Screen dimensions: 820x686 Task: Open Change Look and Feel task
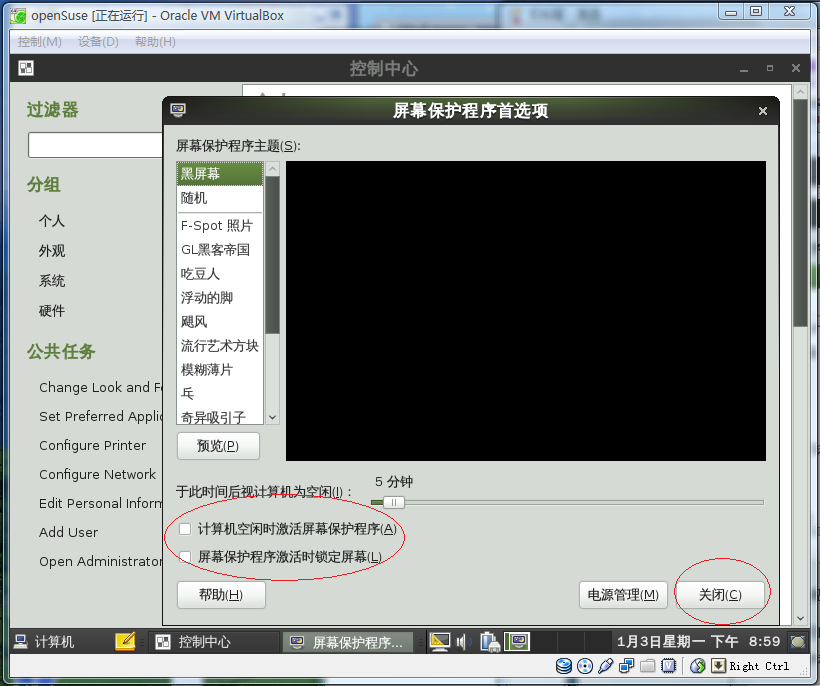point(100,387)
